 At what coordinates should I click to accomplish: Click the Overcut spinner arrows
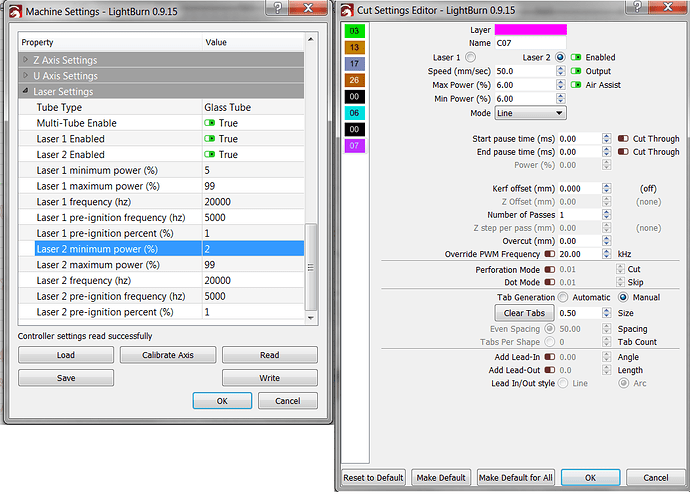[606, 241]
